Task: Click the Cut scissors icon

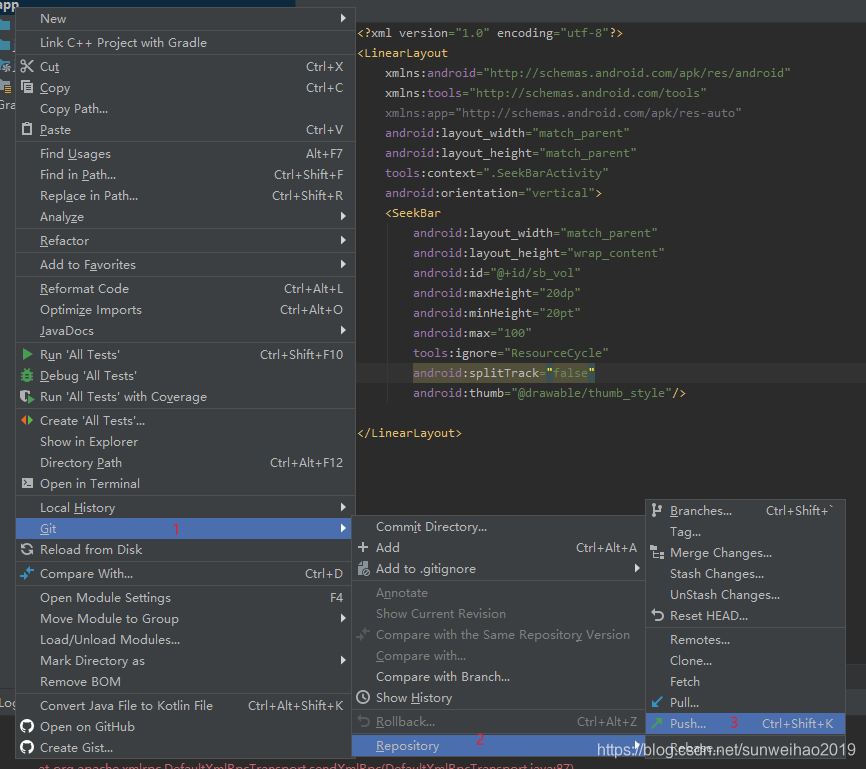Action: click(27, 66)
